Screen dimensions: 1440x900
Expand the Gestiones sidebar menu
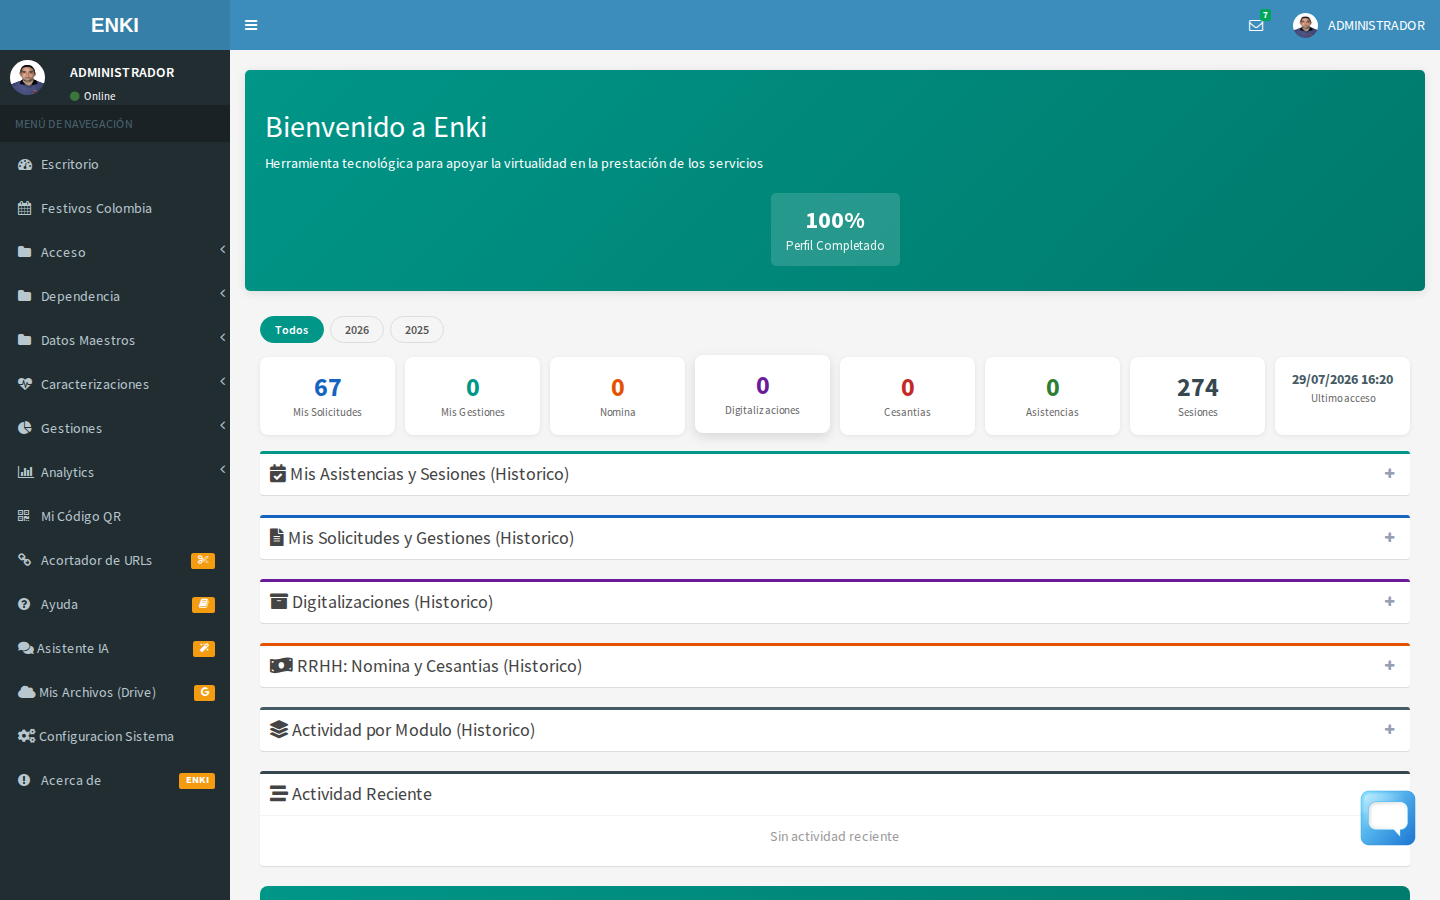point(115,428)
